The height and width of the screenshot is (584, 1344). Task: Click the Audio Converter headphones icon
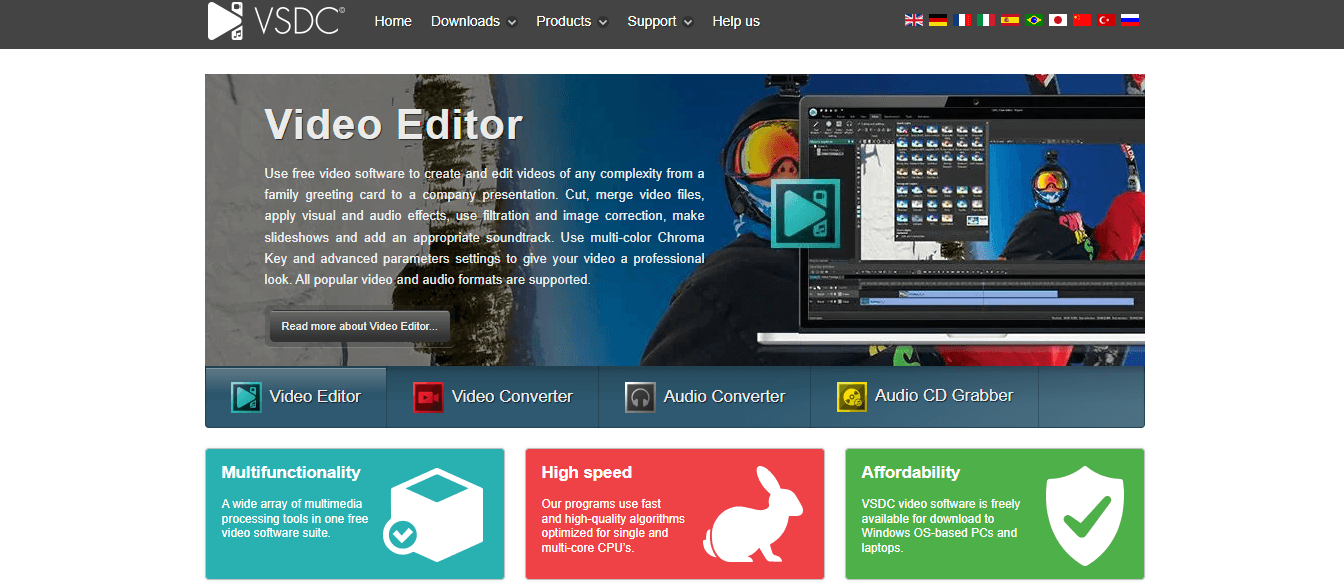coord(640,396)
